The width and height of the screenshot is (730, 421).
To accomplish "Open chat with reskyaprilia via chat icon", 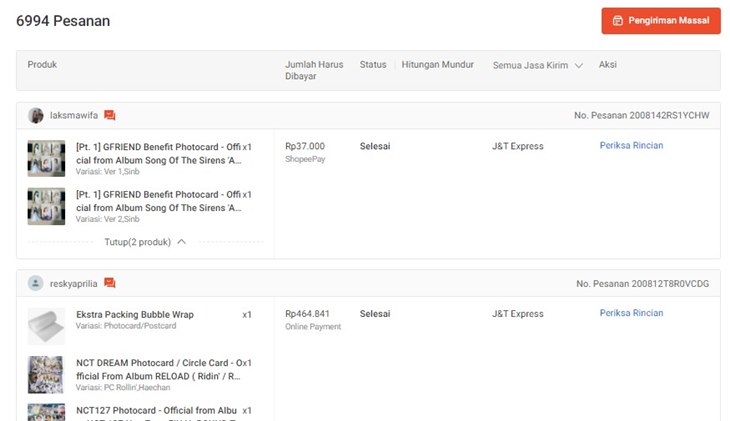I will pyautogui.click(x=110, y=284).
